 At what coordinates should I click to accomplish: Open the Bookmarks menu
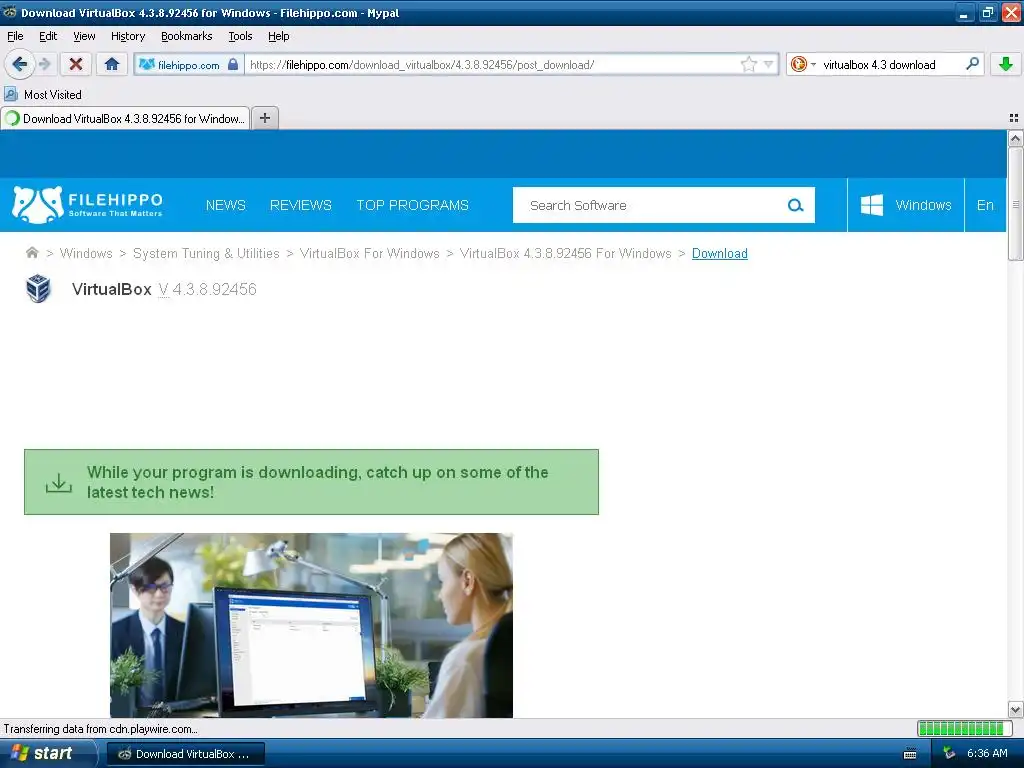click(187, 36)
